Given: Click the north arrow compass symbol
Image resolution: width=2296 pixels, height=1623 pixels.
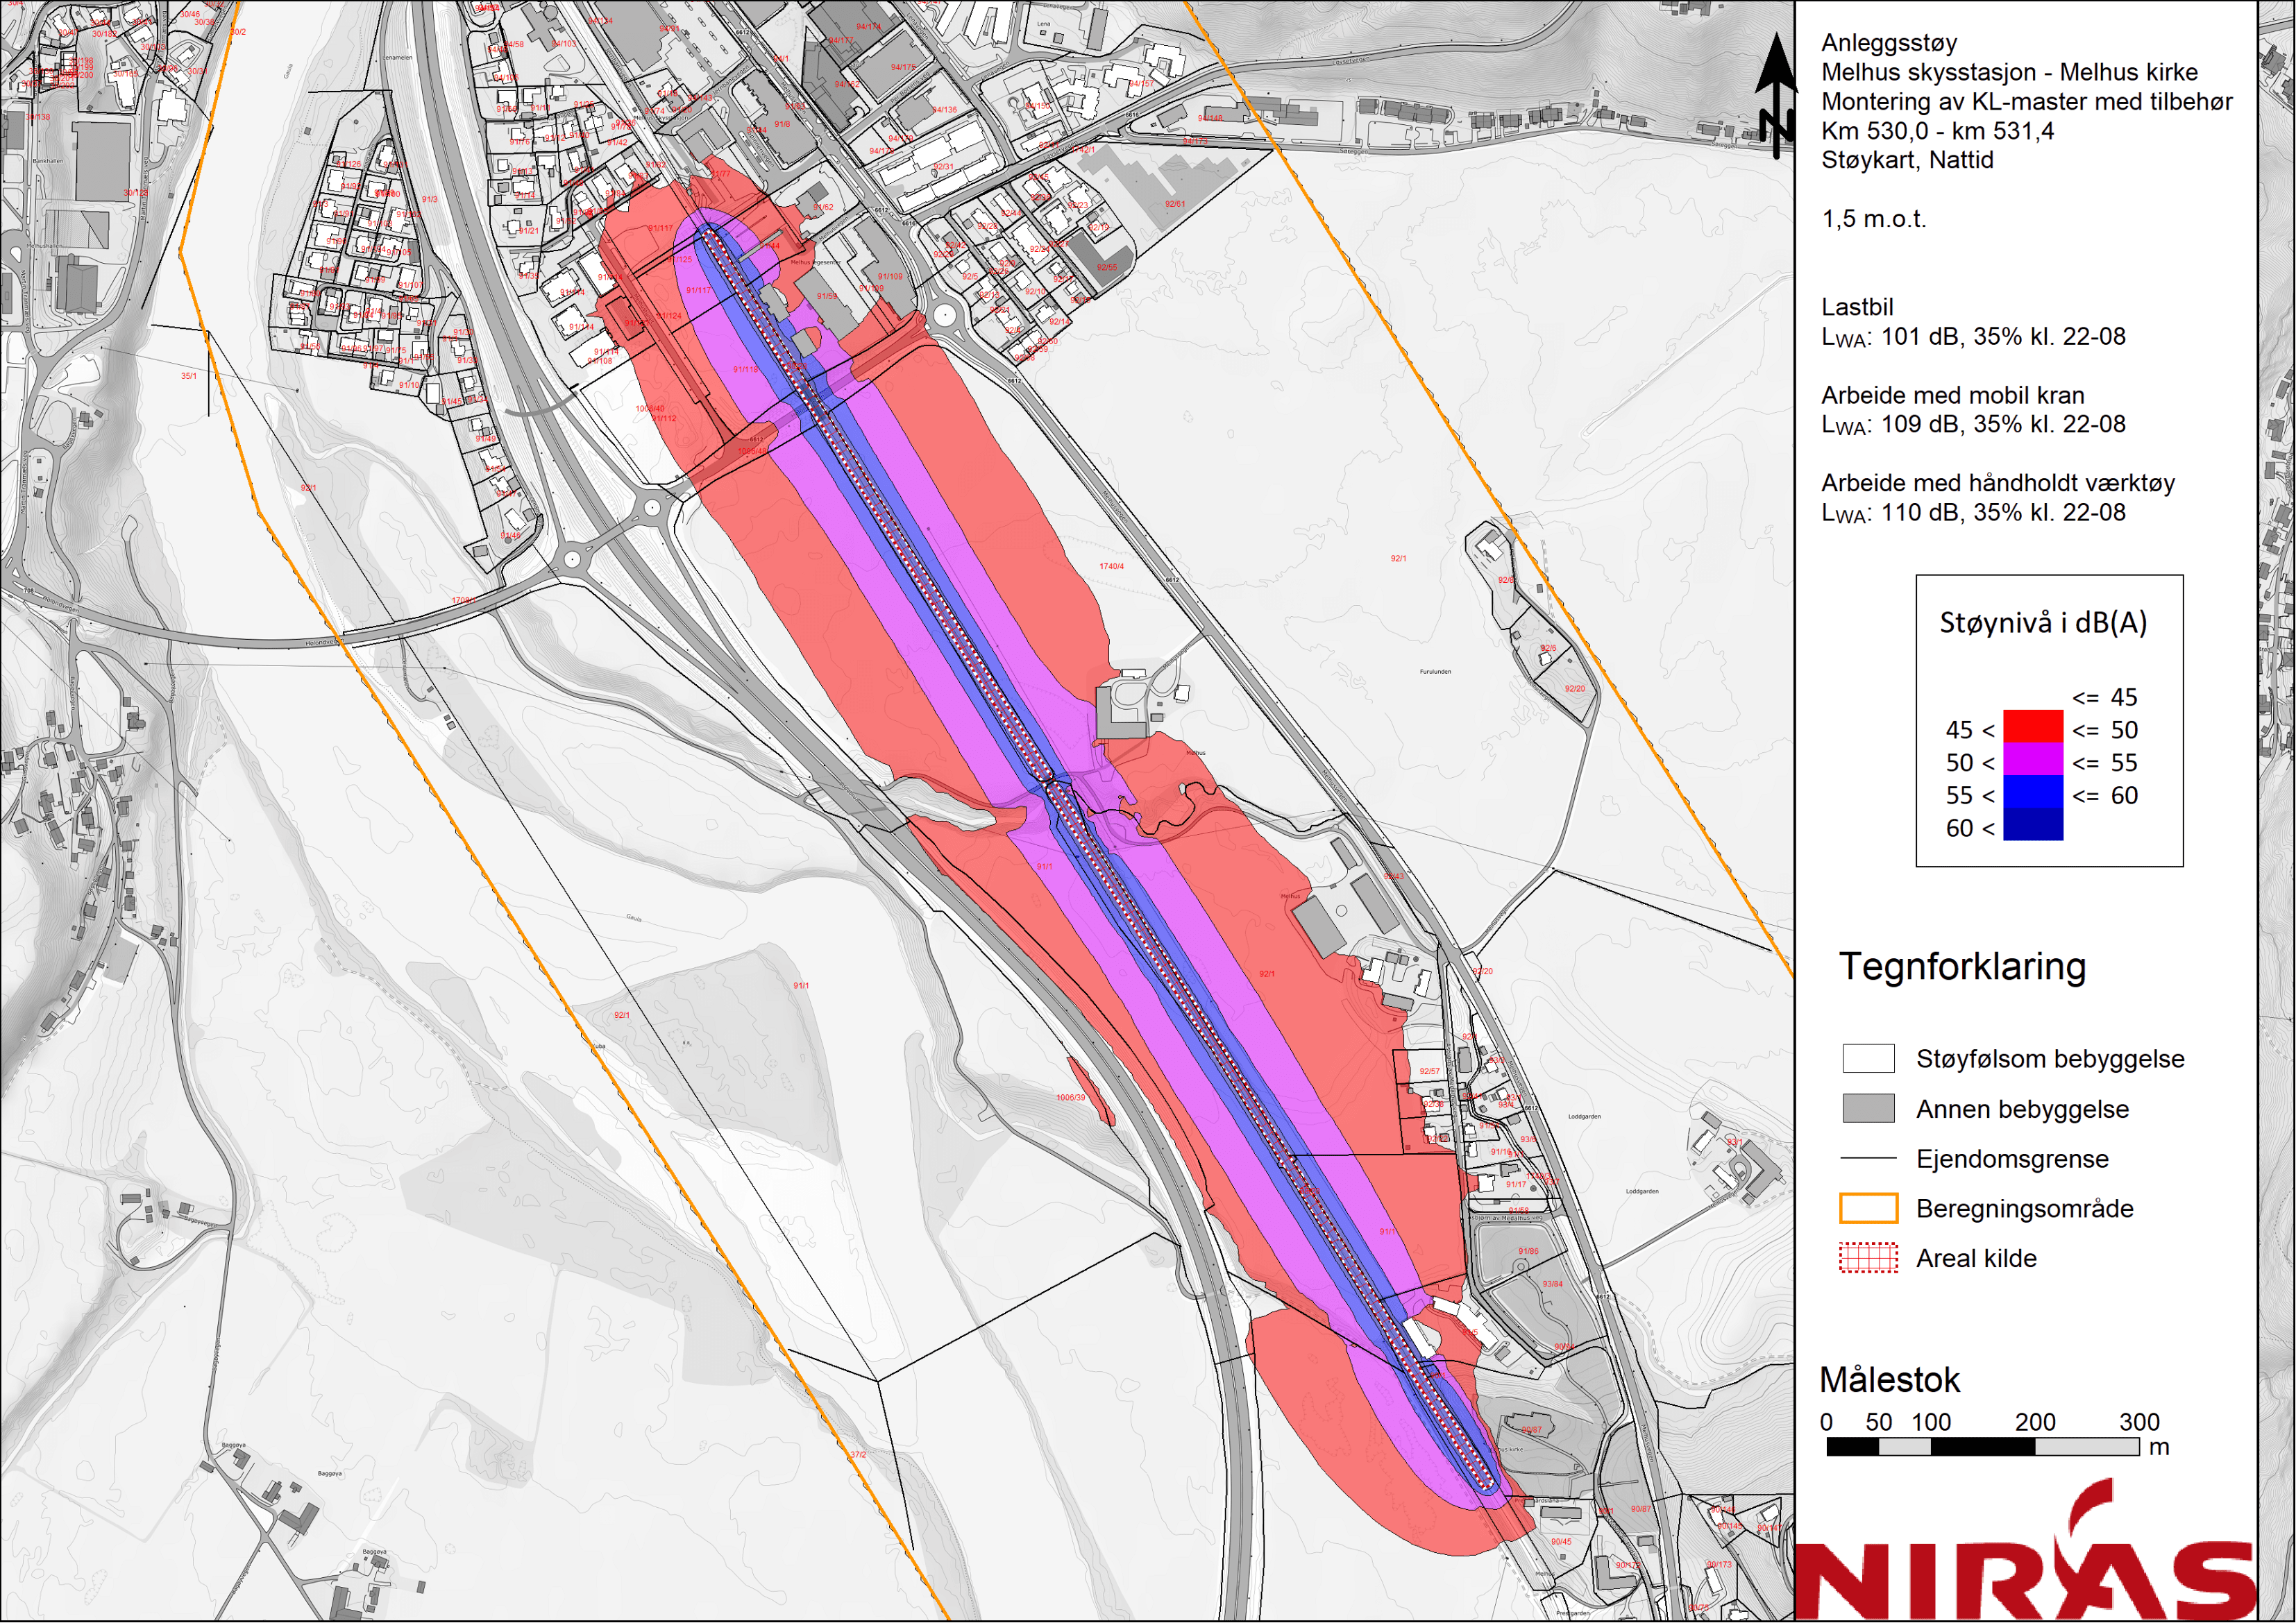Looking at the screenshot, I should [1776, 95].
